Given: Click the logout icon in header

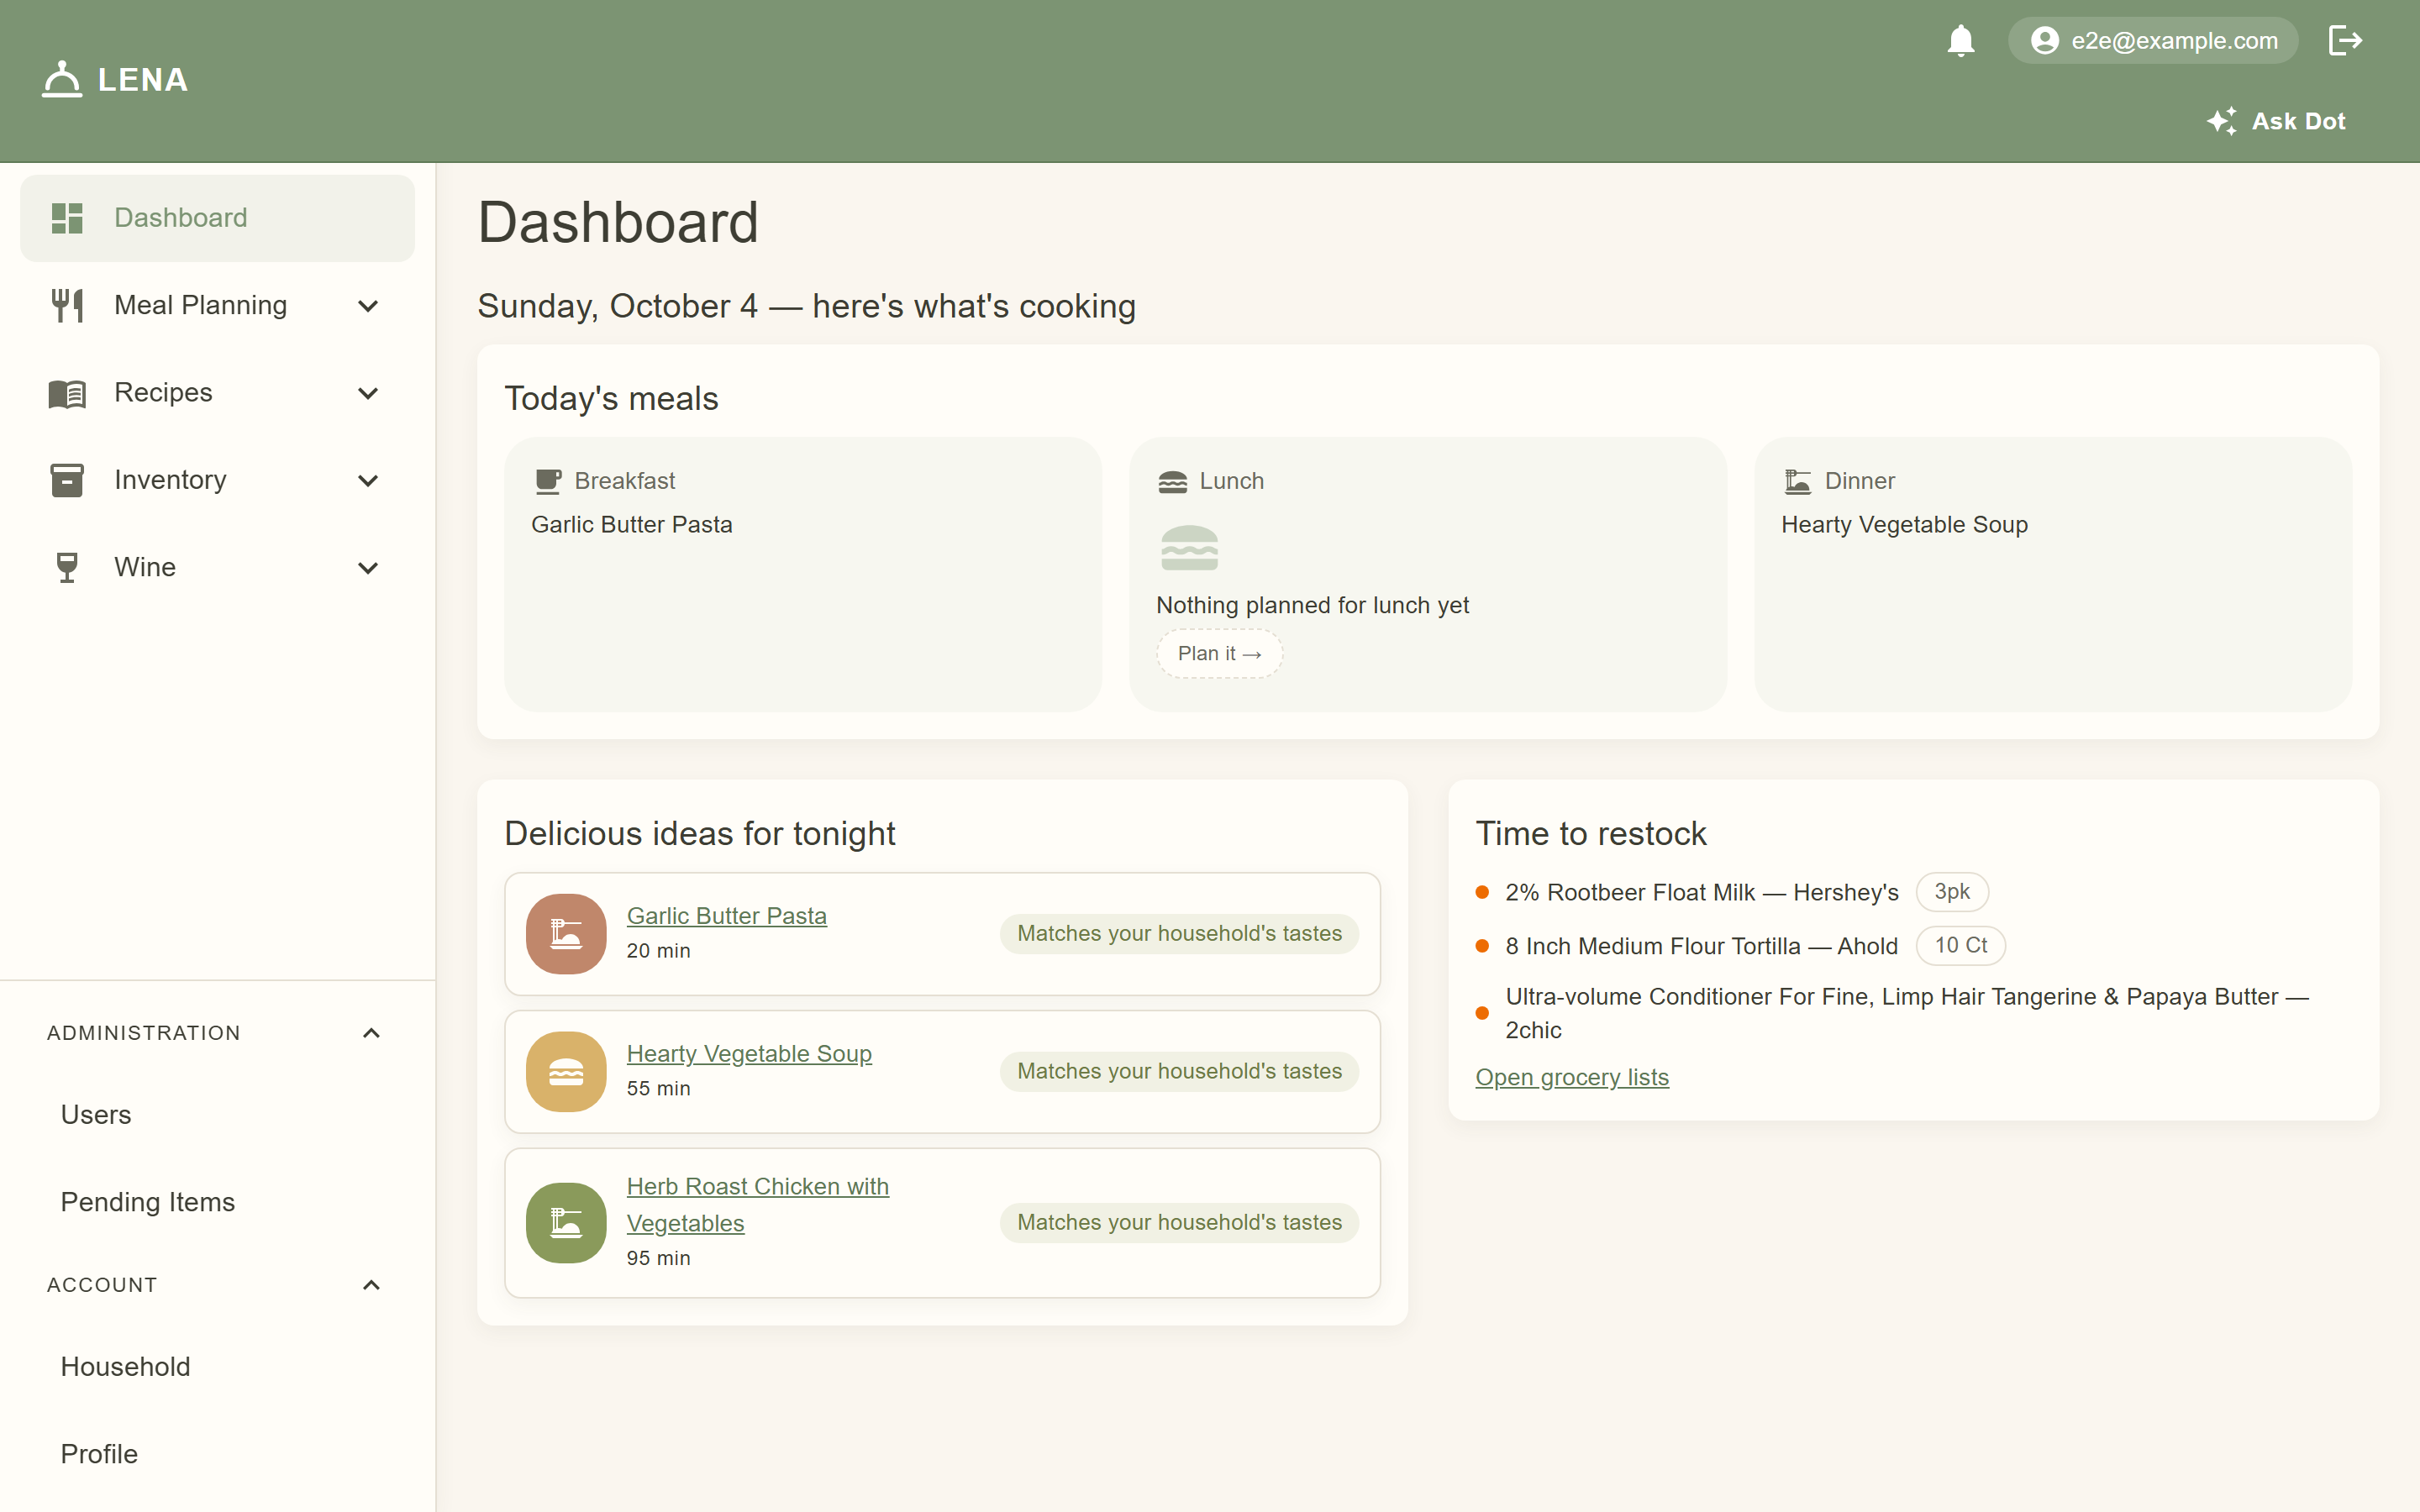Looking at the screenshot, I should tap(2344, 40).
